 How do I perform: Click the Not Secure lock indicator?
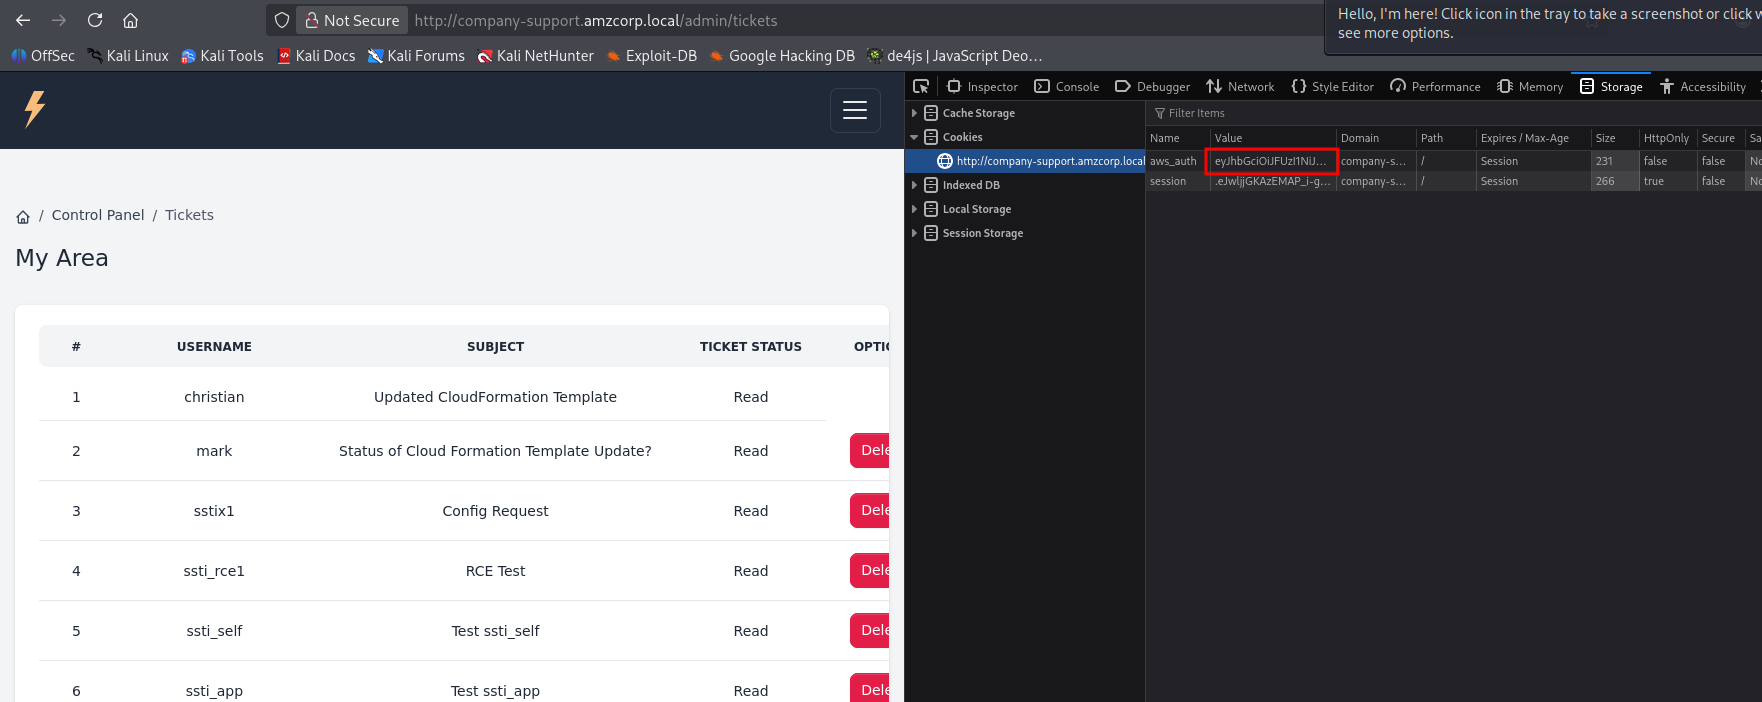click(352, 20)
